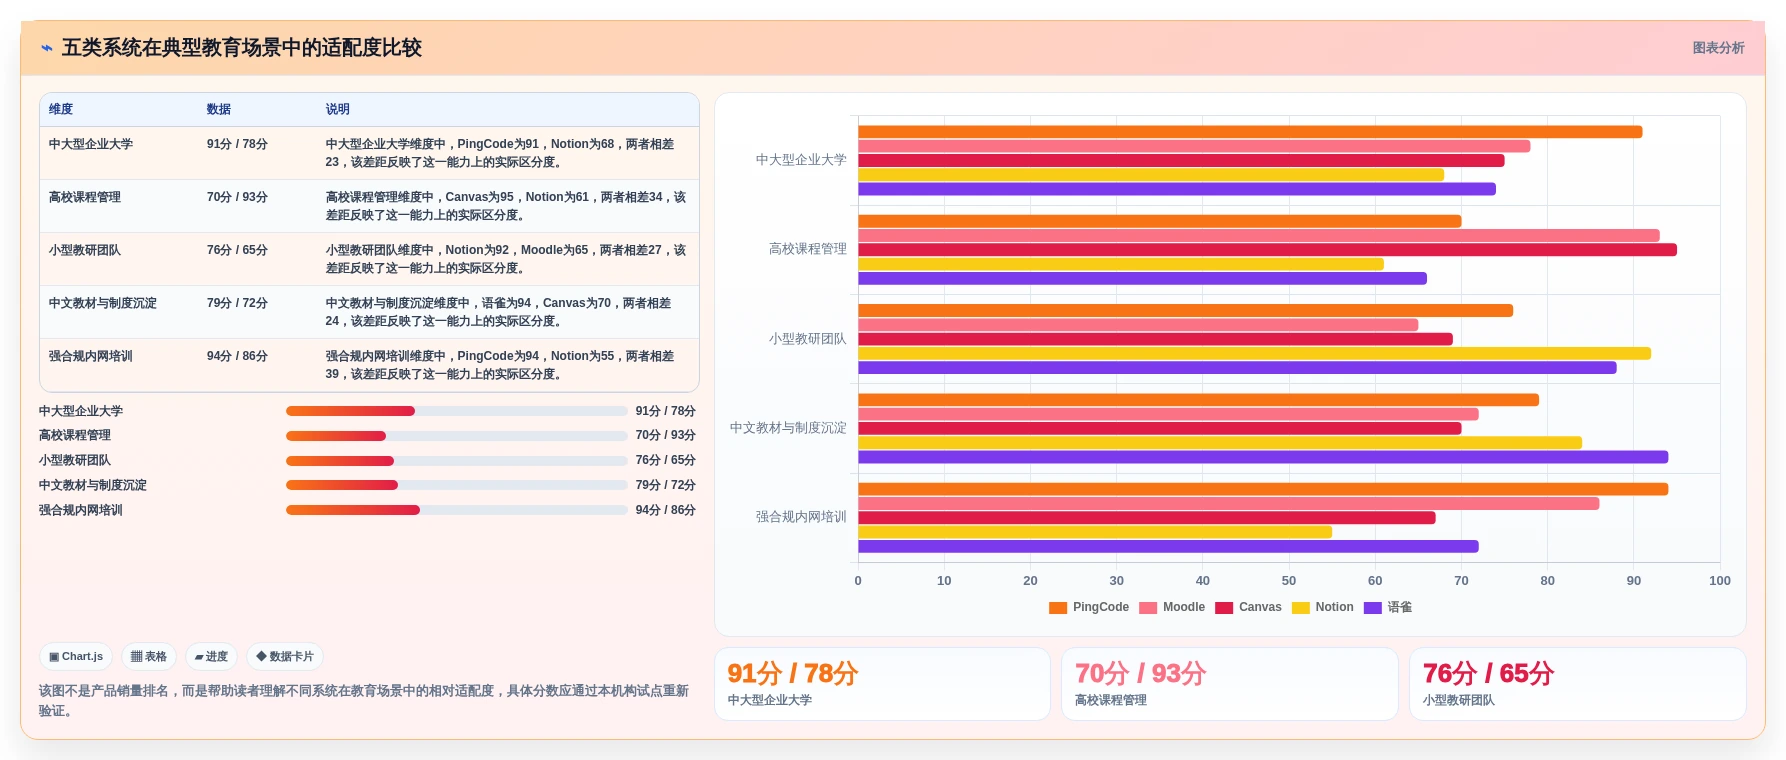
Task: Click the 维度 column header
Action: (61, 109)
